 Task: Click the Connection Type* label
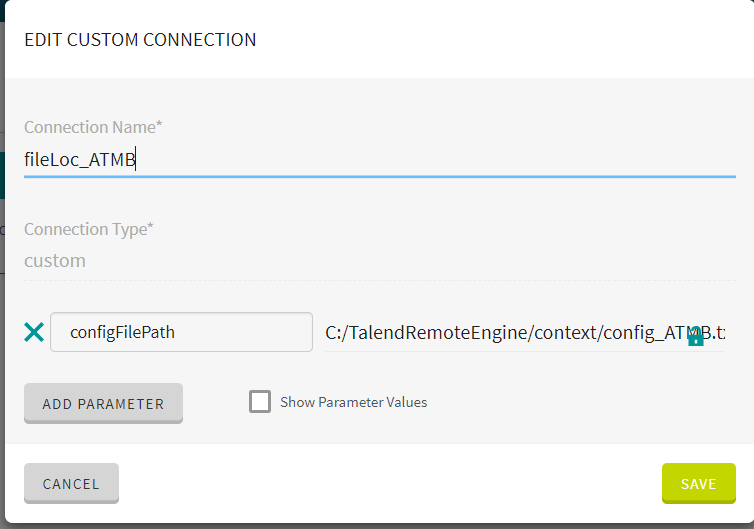point(88,229)
